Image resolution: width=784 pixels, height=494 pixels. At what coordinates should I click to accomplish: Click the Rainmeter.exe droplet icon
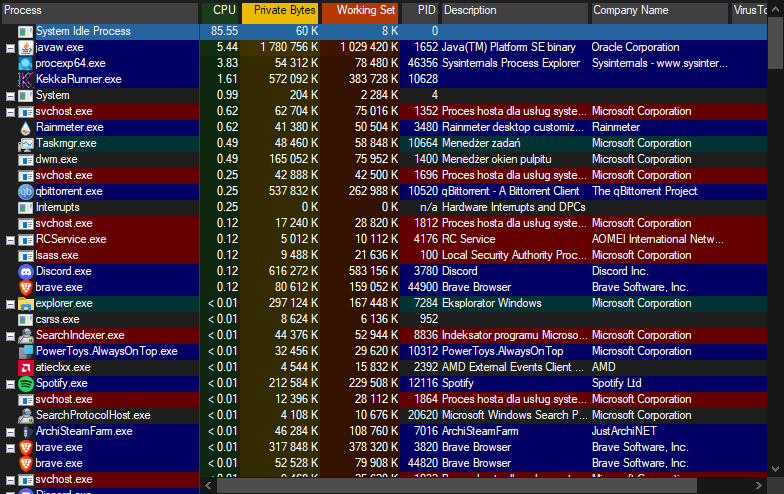(26, 128)
